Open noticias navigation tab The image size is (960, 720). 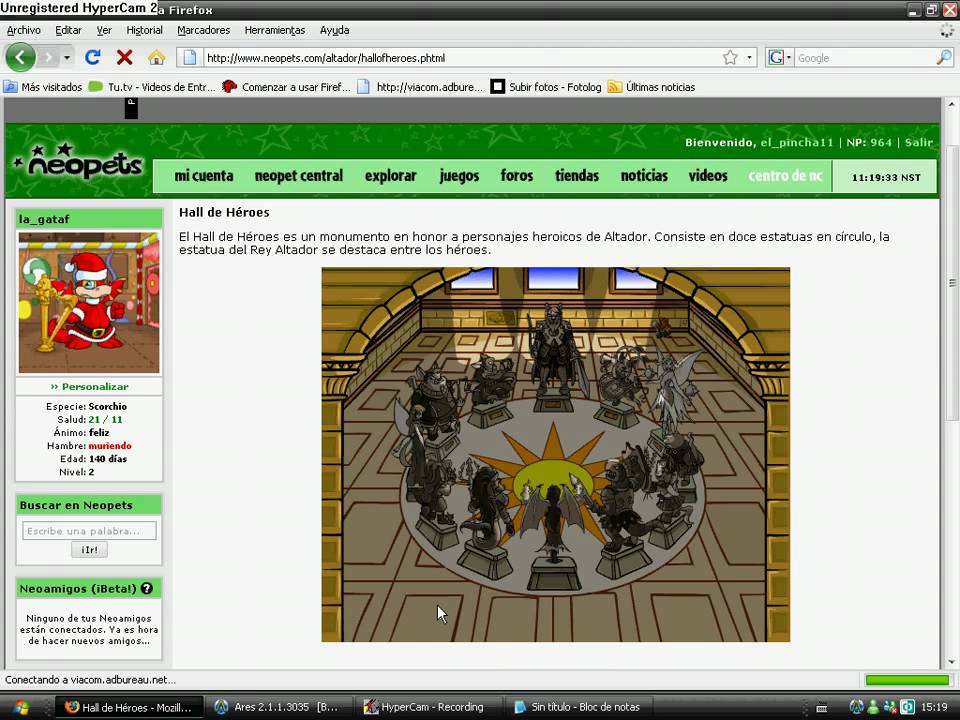pyautogui.click(x=644, y=176)
